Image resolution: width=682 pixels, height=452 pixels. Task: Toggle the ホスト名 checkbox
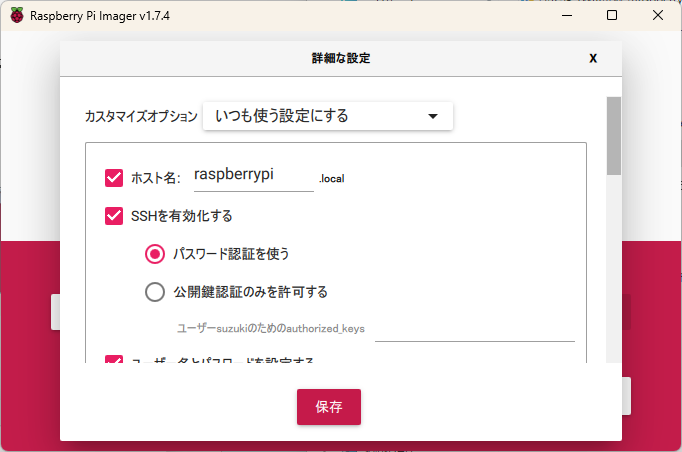tap(114, 178)
